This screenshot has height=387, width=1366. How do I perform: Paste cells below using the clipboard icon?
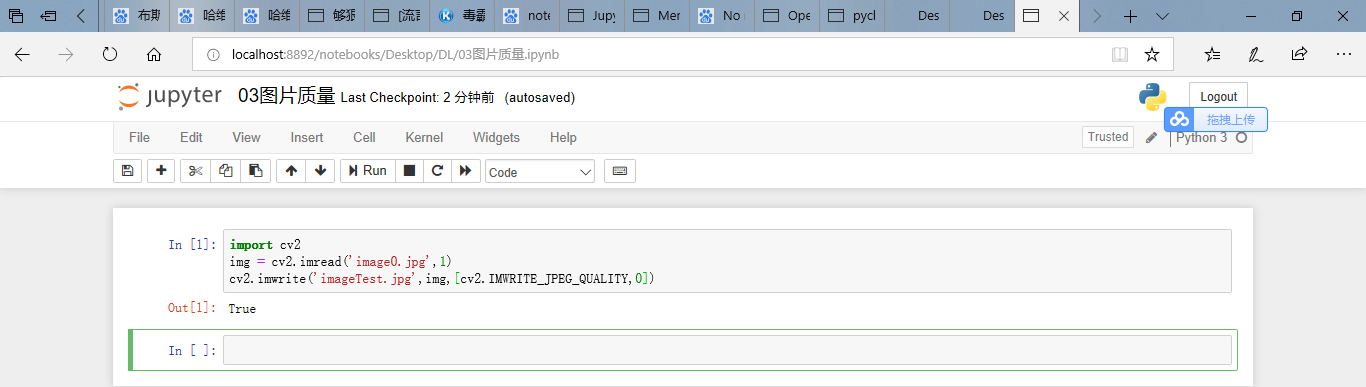[255, 171]
